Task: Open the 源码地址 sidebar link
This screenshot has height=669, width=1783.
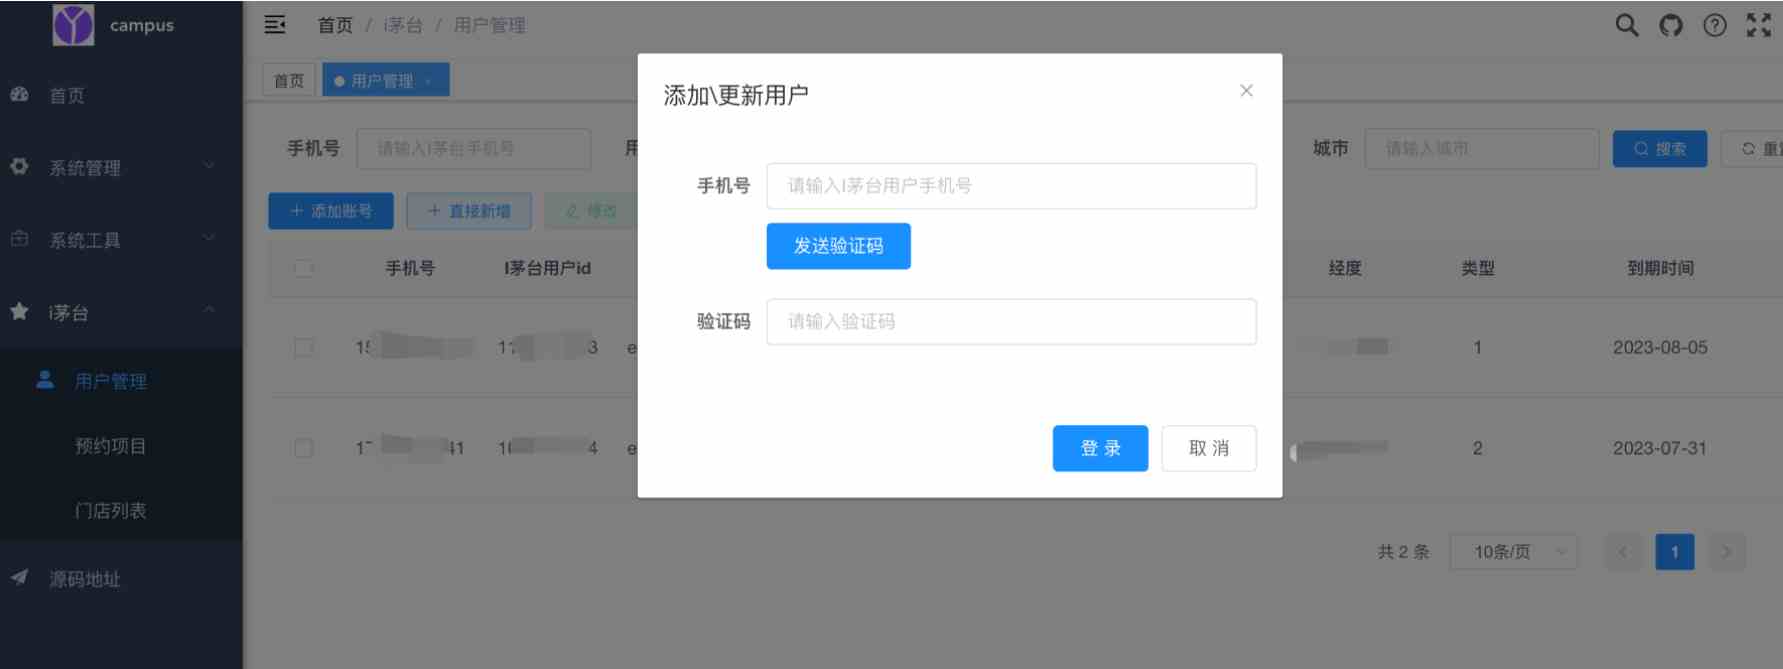Action: click(x=85, y=579)
